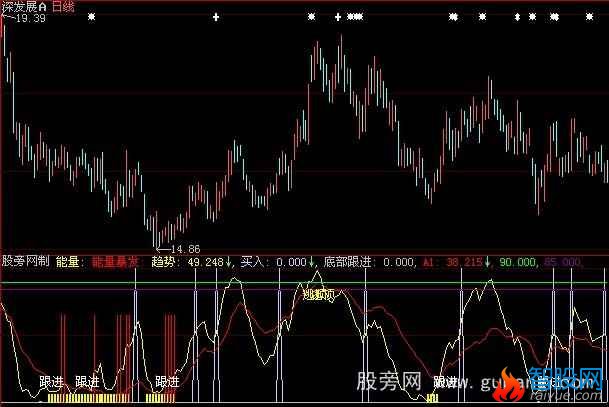Click the yellow 逃顶 signal label
609x407 pixels.
pos(318,295)
